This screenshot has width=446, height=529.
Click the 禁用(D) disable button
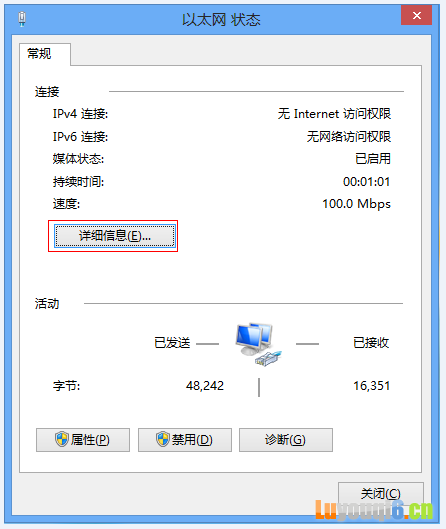pyautogui.click(x=185, y=440)
